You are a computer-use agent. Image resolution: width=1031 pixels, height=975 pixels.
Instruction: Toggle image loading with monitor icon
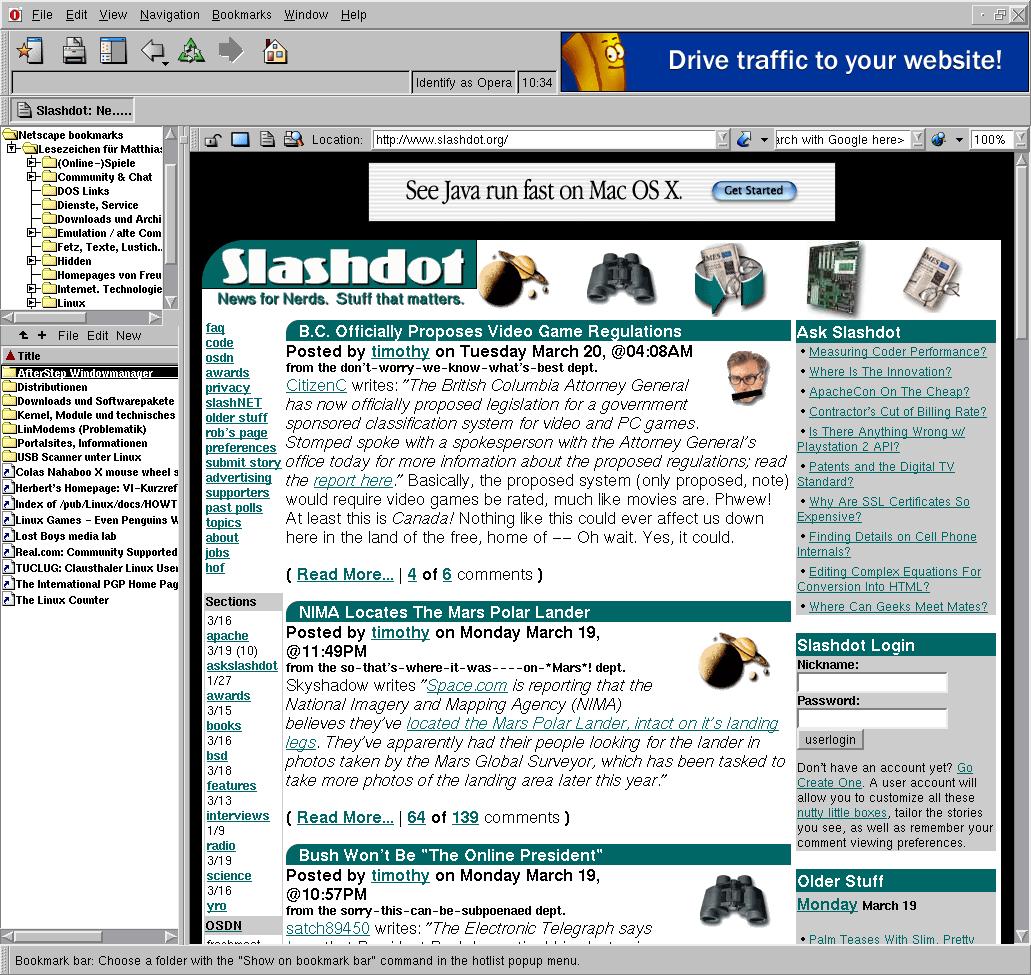point(240,140)
